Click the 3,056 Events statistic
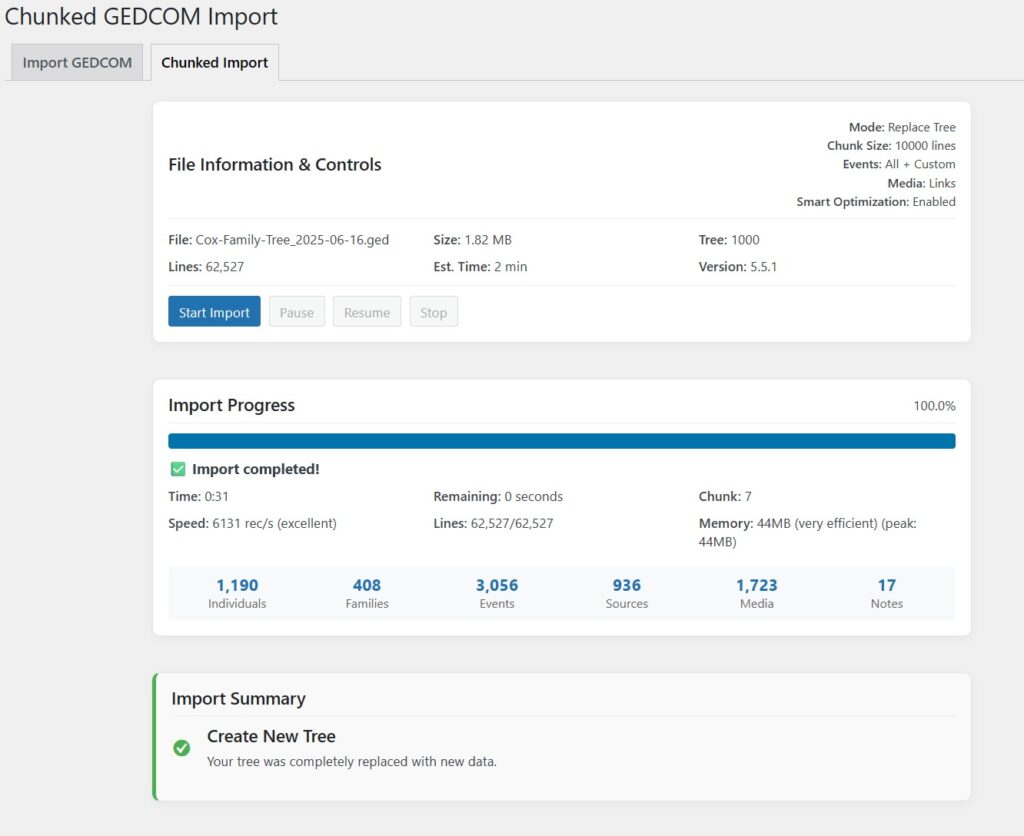This screenshot has height=836, width=1024. [x=497, y=585]
